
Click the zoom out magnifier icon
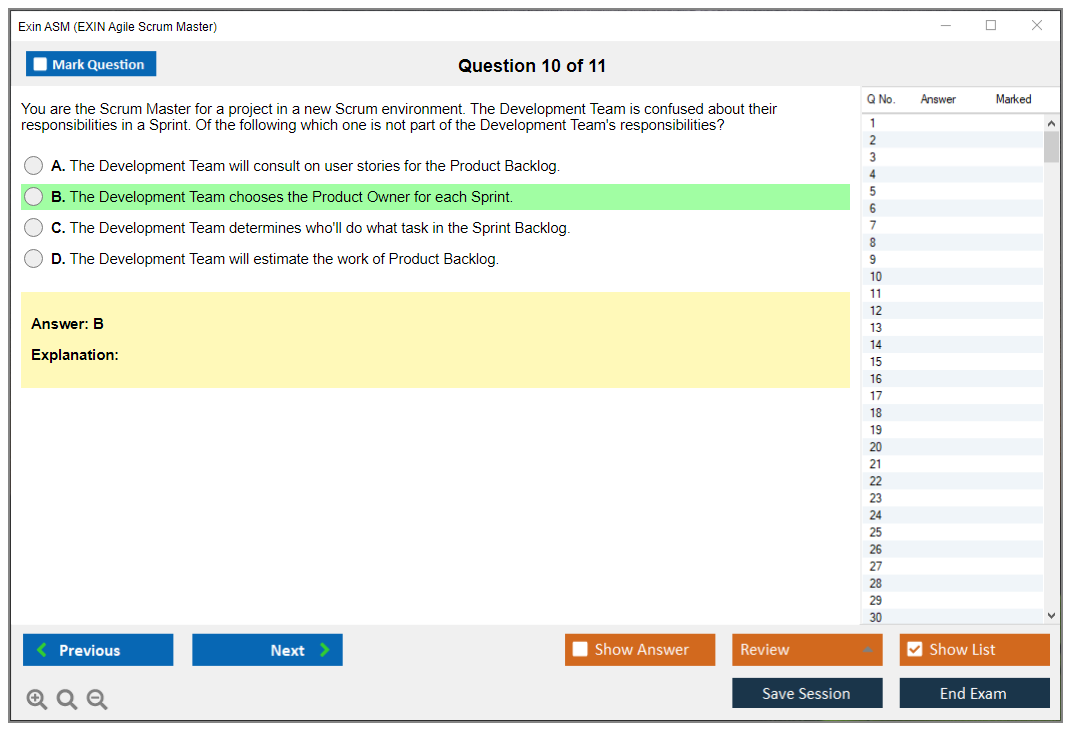97,699
